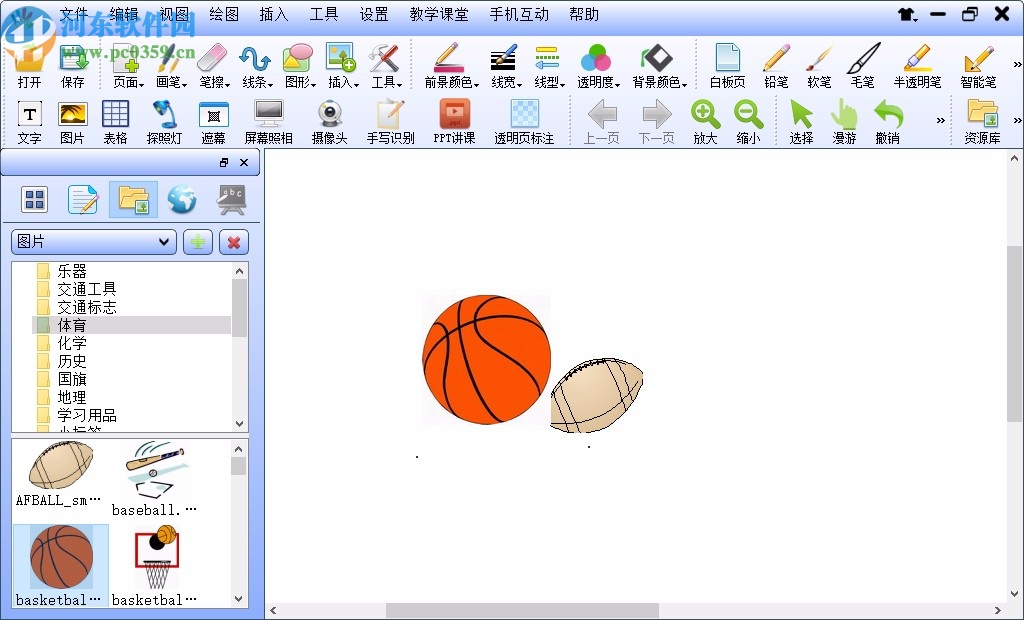Image resolution: width=1024 pixels, height=620 pixels.
Task: Select the basketball hoop thumbnail
Action: pyautogui.click(x=155, y=565)
